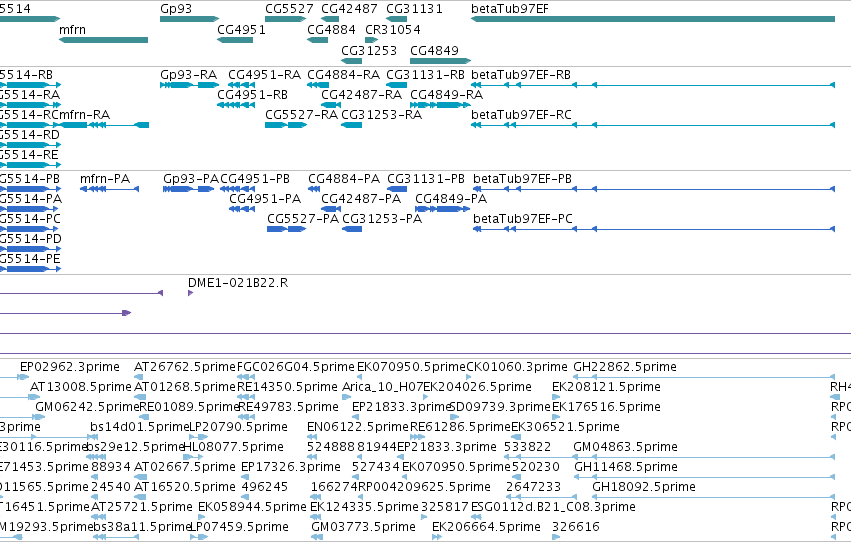Click the EK058944.5prime EST label

coord(252,507)
